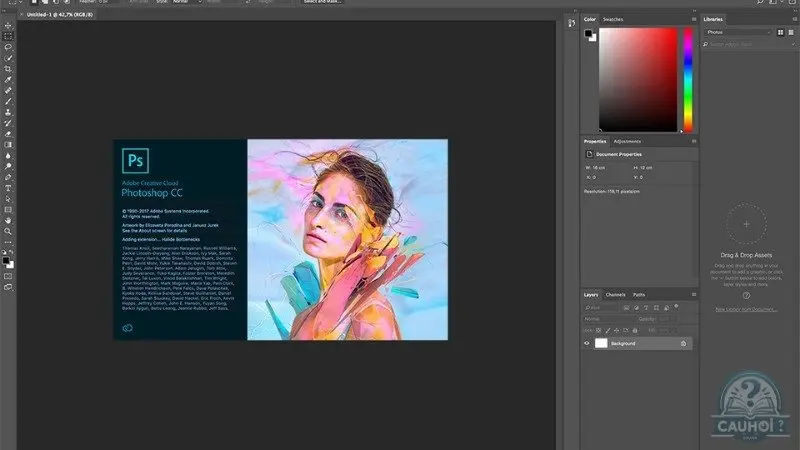This screenshot has height=450, width=800.
Task: Select the Quick Selection tool
Action: click(8, 58)
